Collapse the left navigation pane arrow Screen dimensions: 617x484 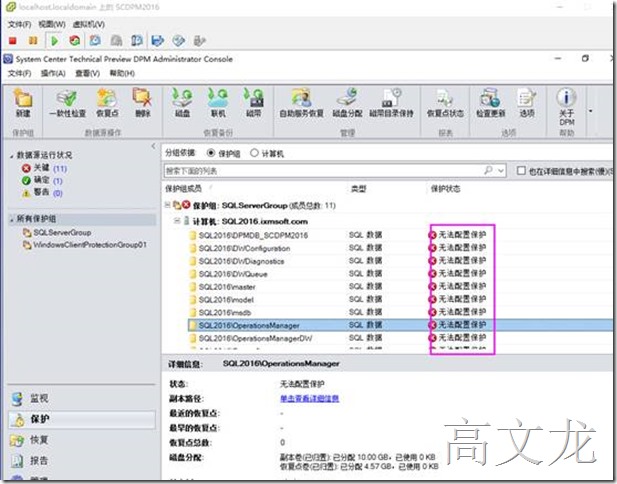pyautogui.click(x=153, y=146)
